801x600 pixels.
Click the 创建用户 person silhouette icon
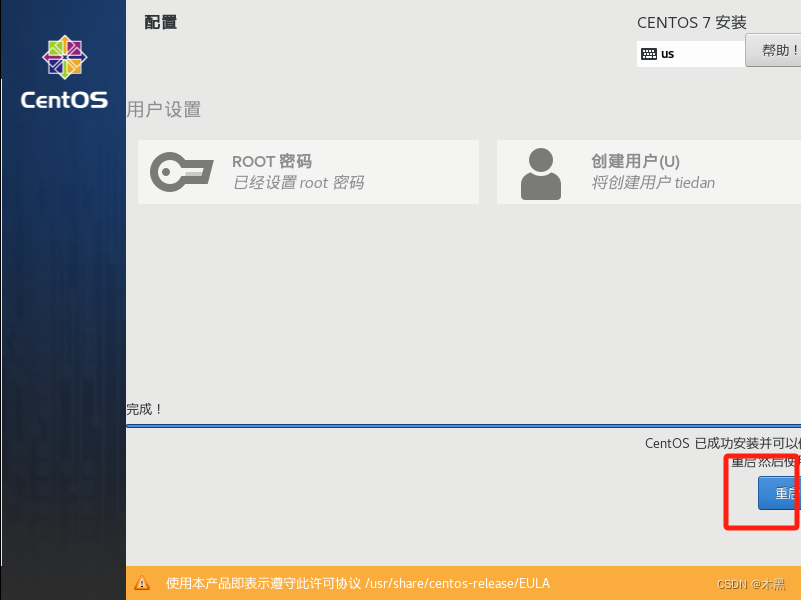point(540,174)
